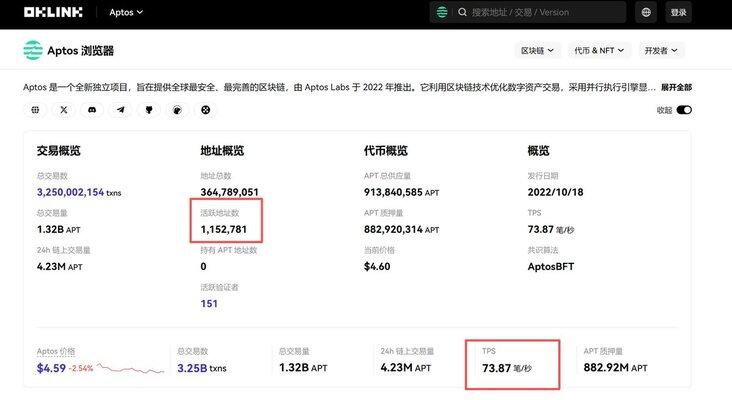The image size is (732, 400).
Task: Click the APT 质押量 value 882,920,314 APT
Action: click(x=401, y=229)
